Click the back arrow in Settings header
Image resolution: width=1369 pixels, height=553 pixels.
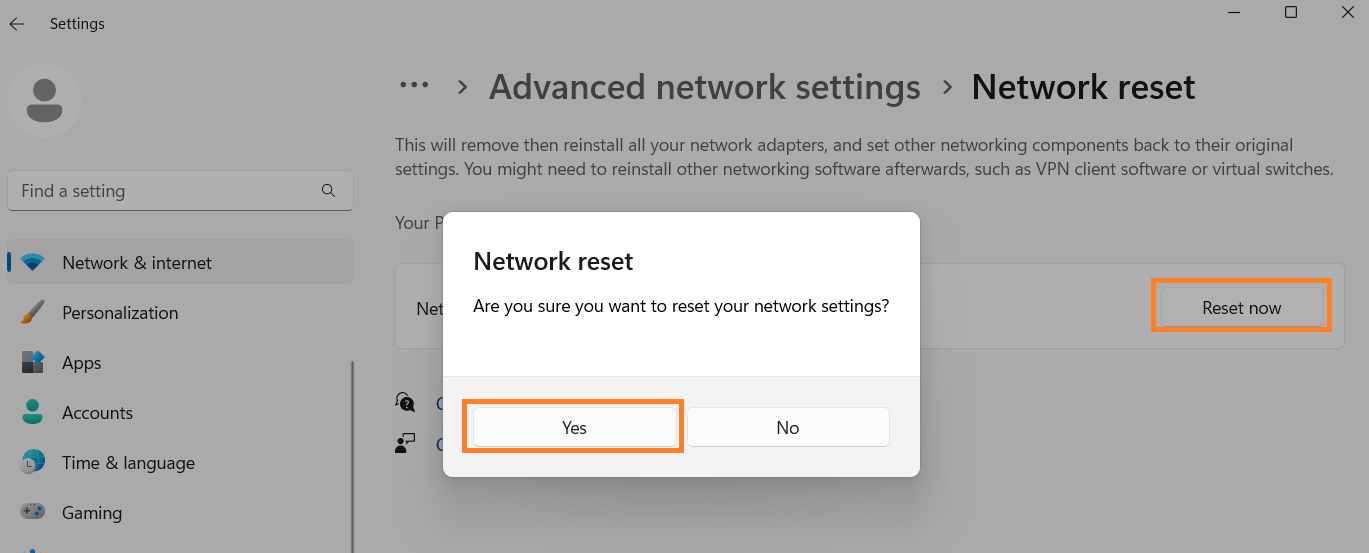click(x=17, y=24)
